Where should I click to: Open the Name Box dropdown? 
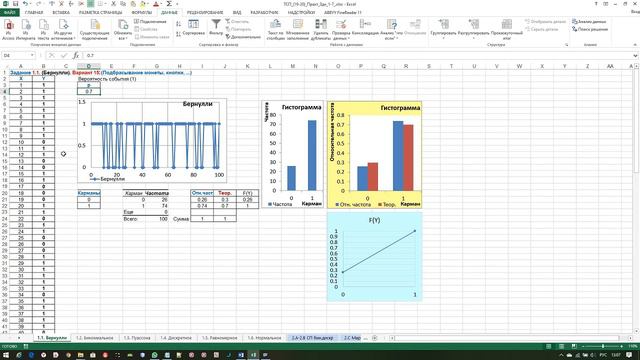point(32,55)
